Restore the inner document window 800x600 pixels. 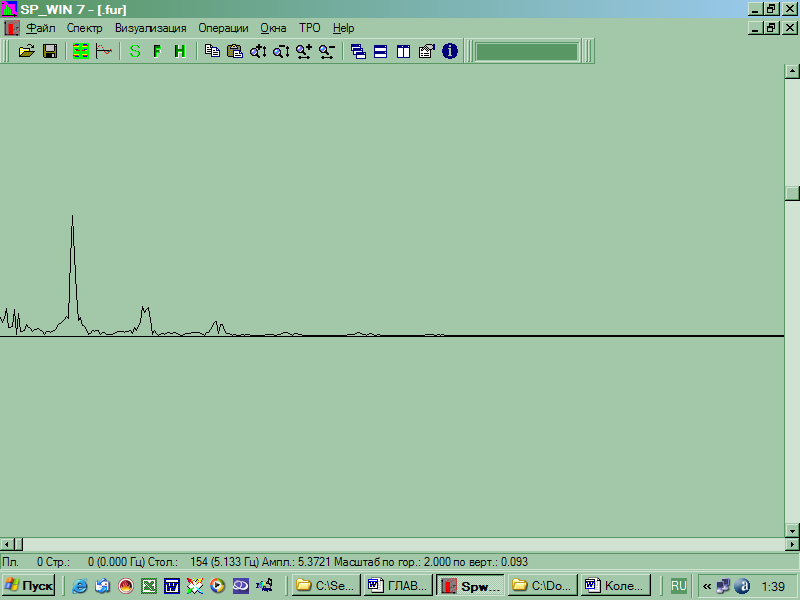click(771, 28)
